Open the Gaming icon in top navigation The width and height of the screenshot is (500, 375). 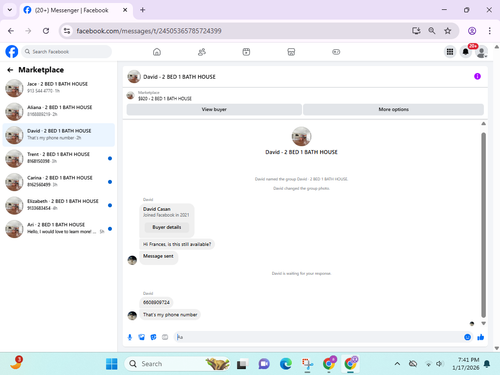click(336, 52)
